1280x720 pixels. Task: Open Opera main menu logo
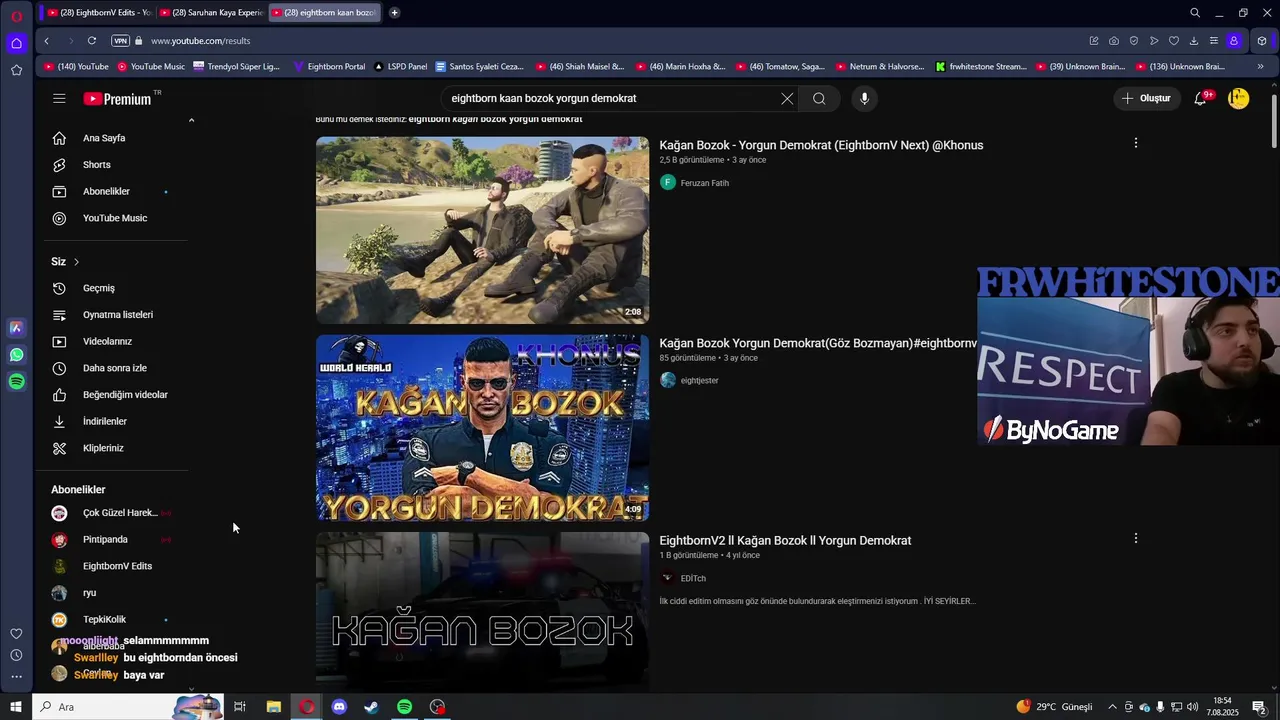click(16, 15)
